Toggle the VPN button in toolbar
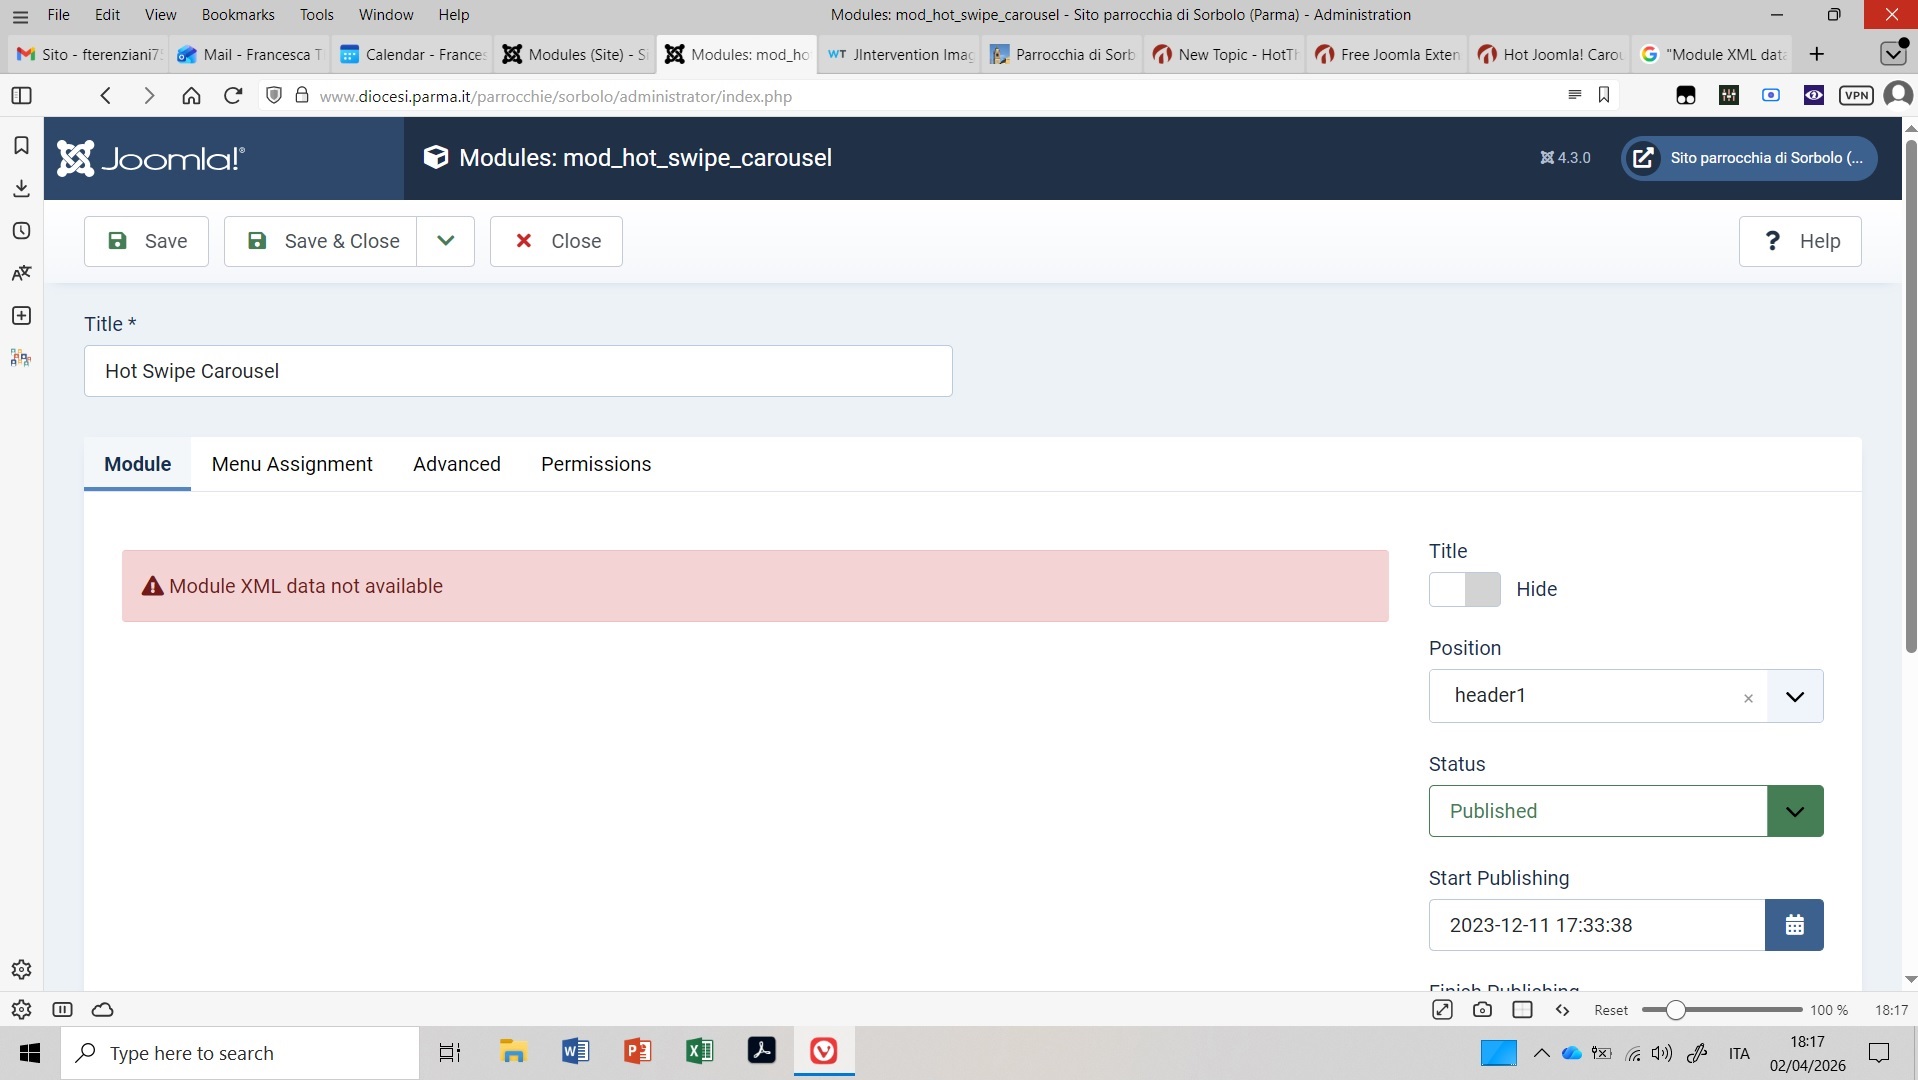Screen dimensions: 1918x1080 1856,96
